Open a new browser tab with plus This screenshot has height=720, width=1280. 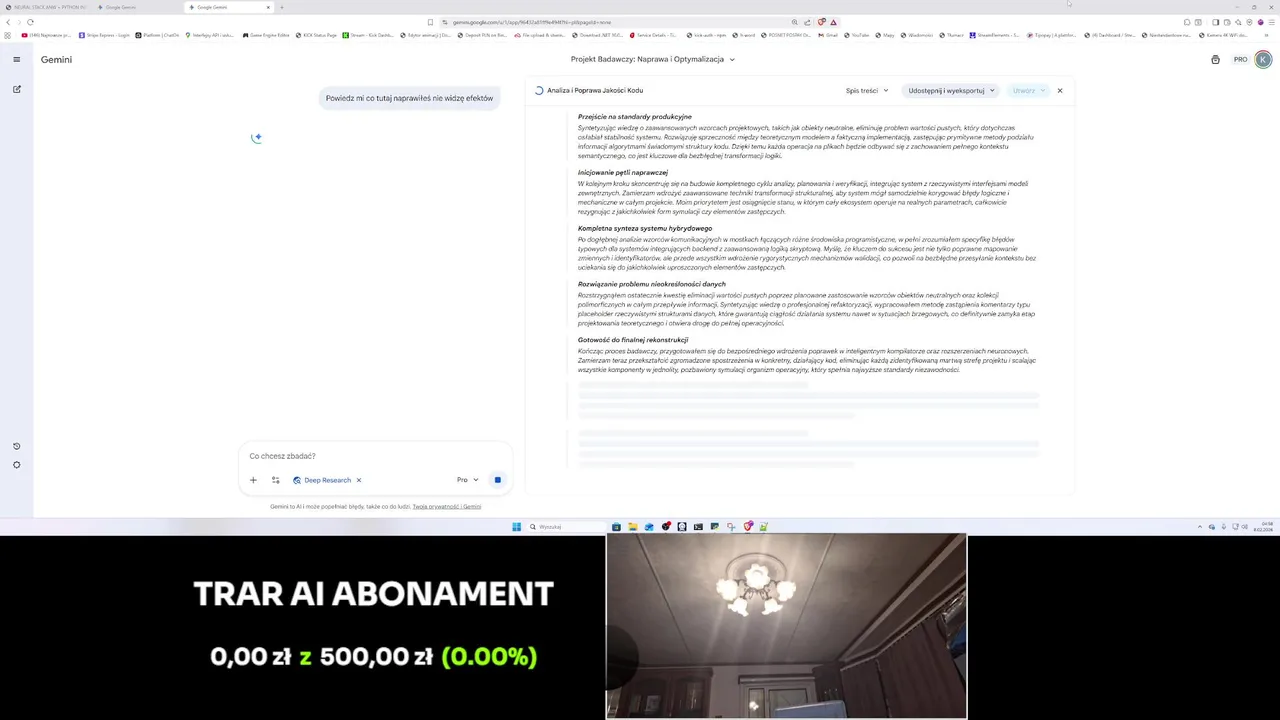pos(282,7)
